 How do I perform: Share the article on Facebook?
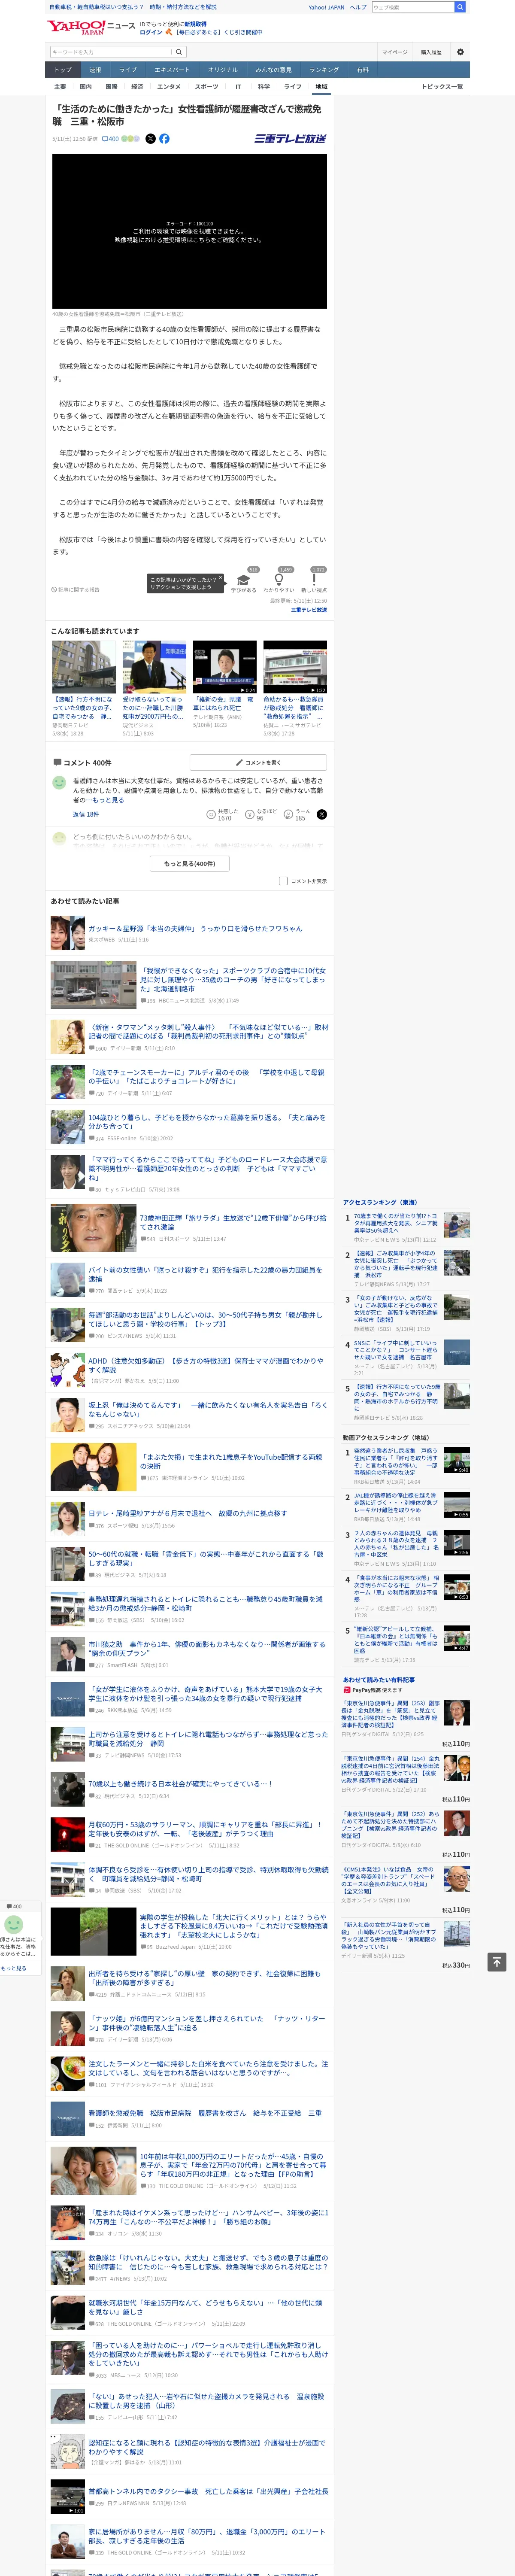pos(164,139)
